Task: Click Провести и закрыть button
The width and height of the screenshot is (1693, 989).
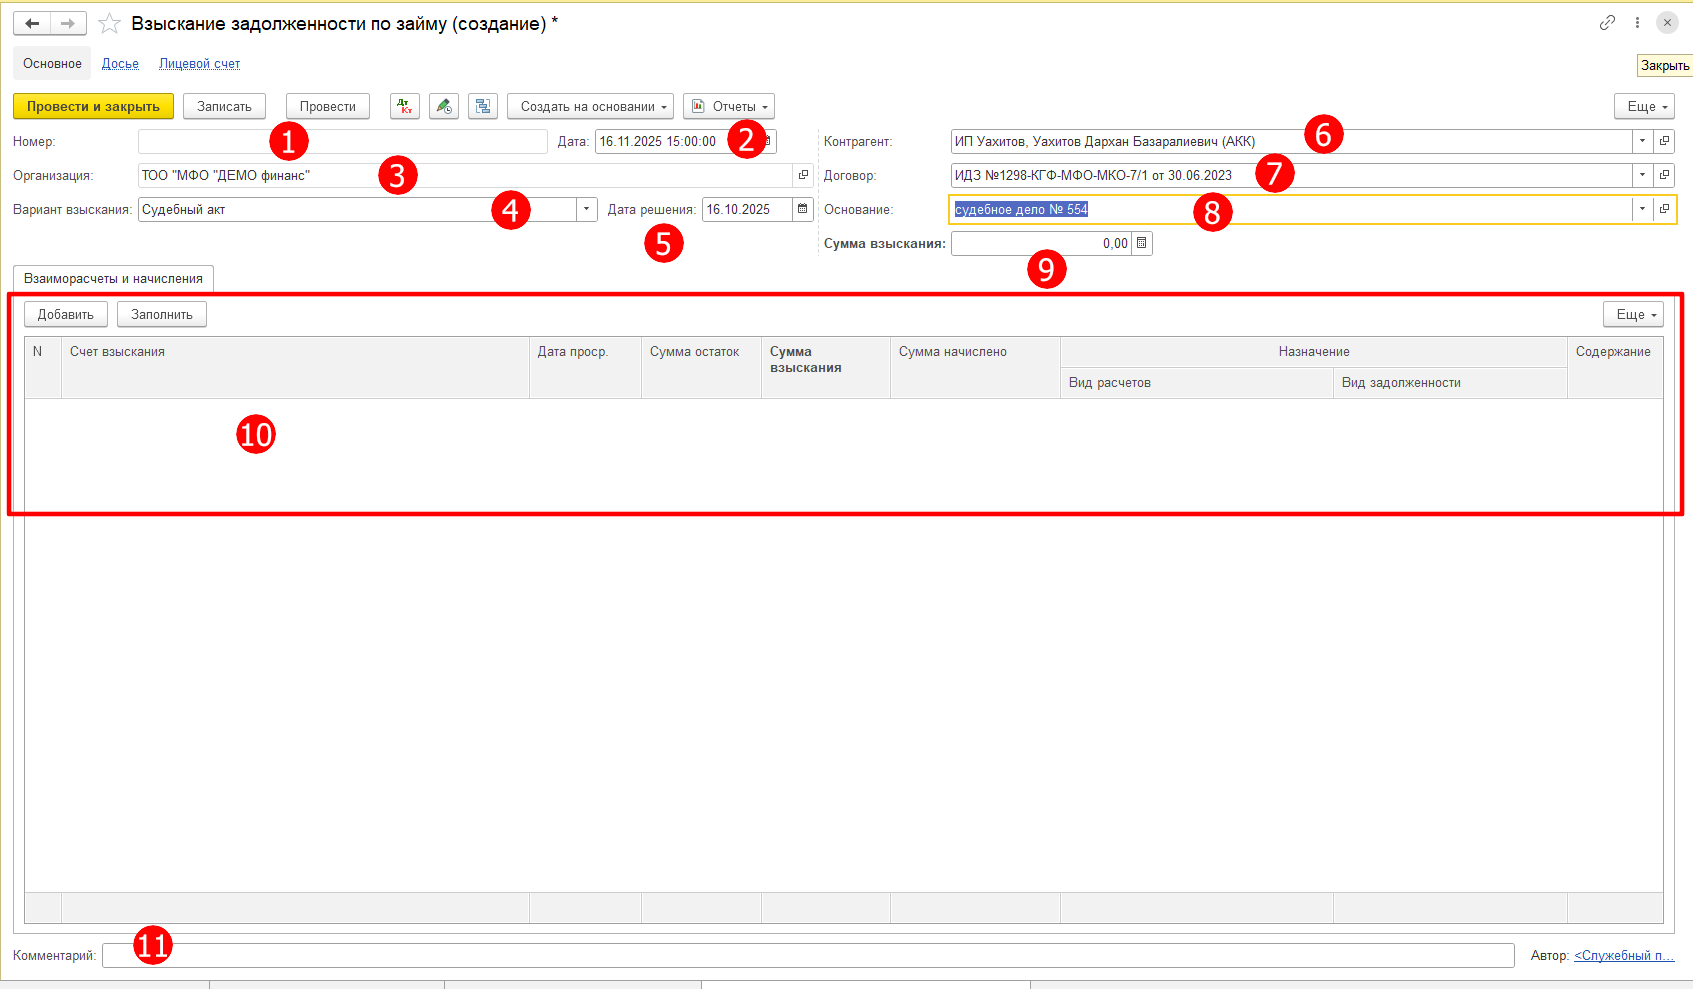Action: pyautogui.click(x=93, y=106)
